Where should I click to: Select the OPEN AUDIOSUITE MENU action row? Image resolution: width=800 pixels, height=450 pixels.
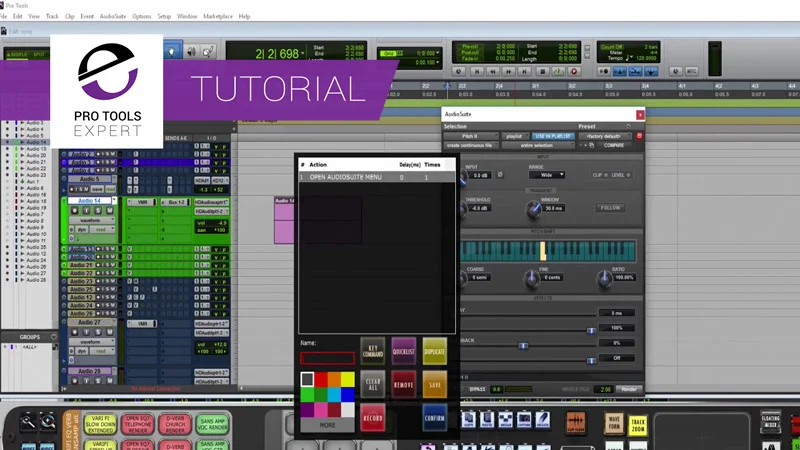377,177
